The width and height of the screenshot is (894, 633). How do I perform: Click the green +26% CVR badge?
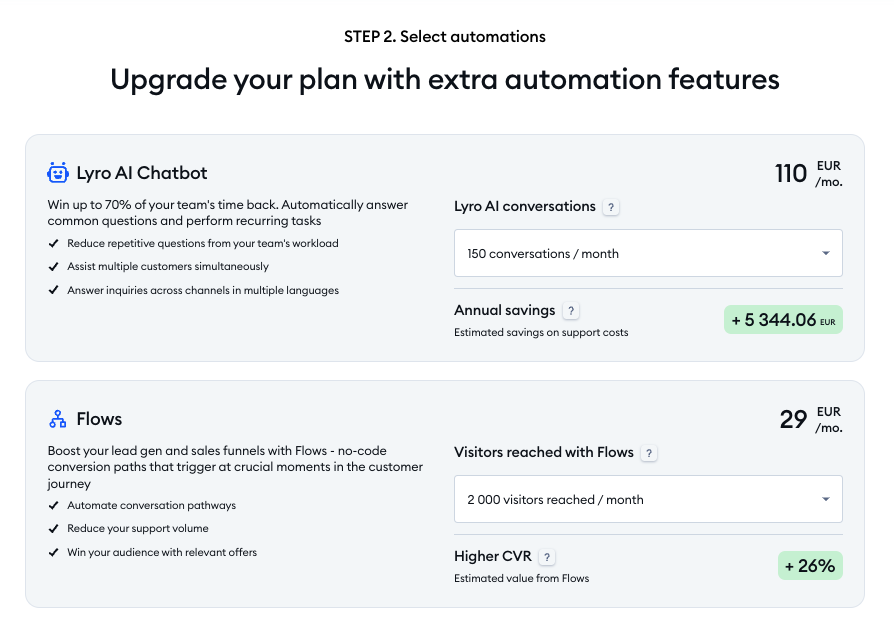click(810, 565)
